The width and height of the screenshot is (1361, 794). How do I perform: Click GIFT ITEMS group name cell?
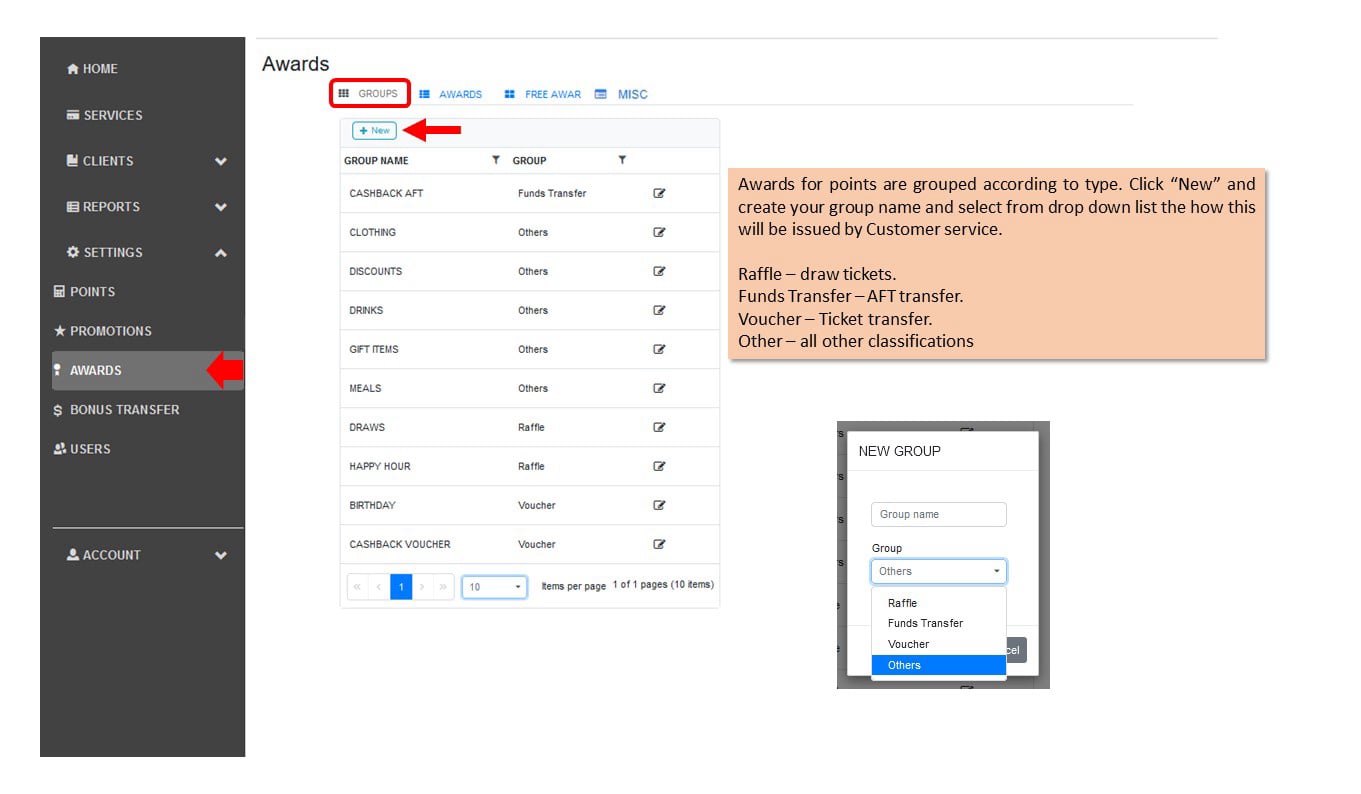click(374, 349)
